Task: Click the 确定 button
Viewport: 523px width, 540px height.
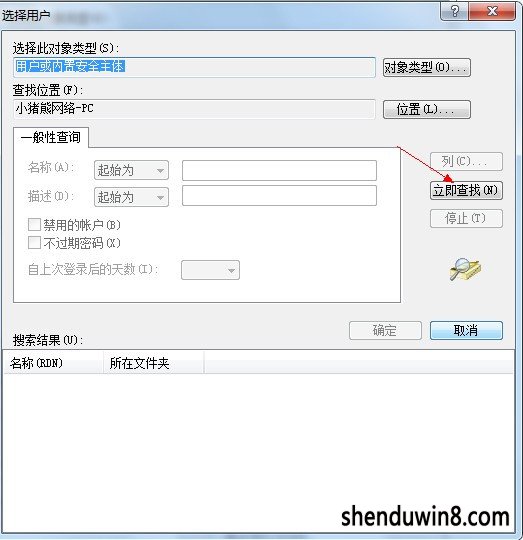Action: (x=385, y=331)
